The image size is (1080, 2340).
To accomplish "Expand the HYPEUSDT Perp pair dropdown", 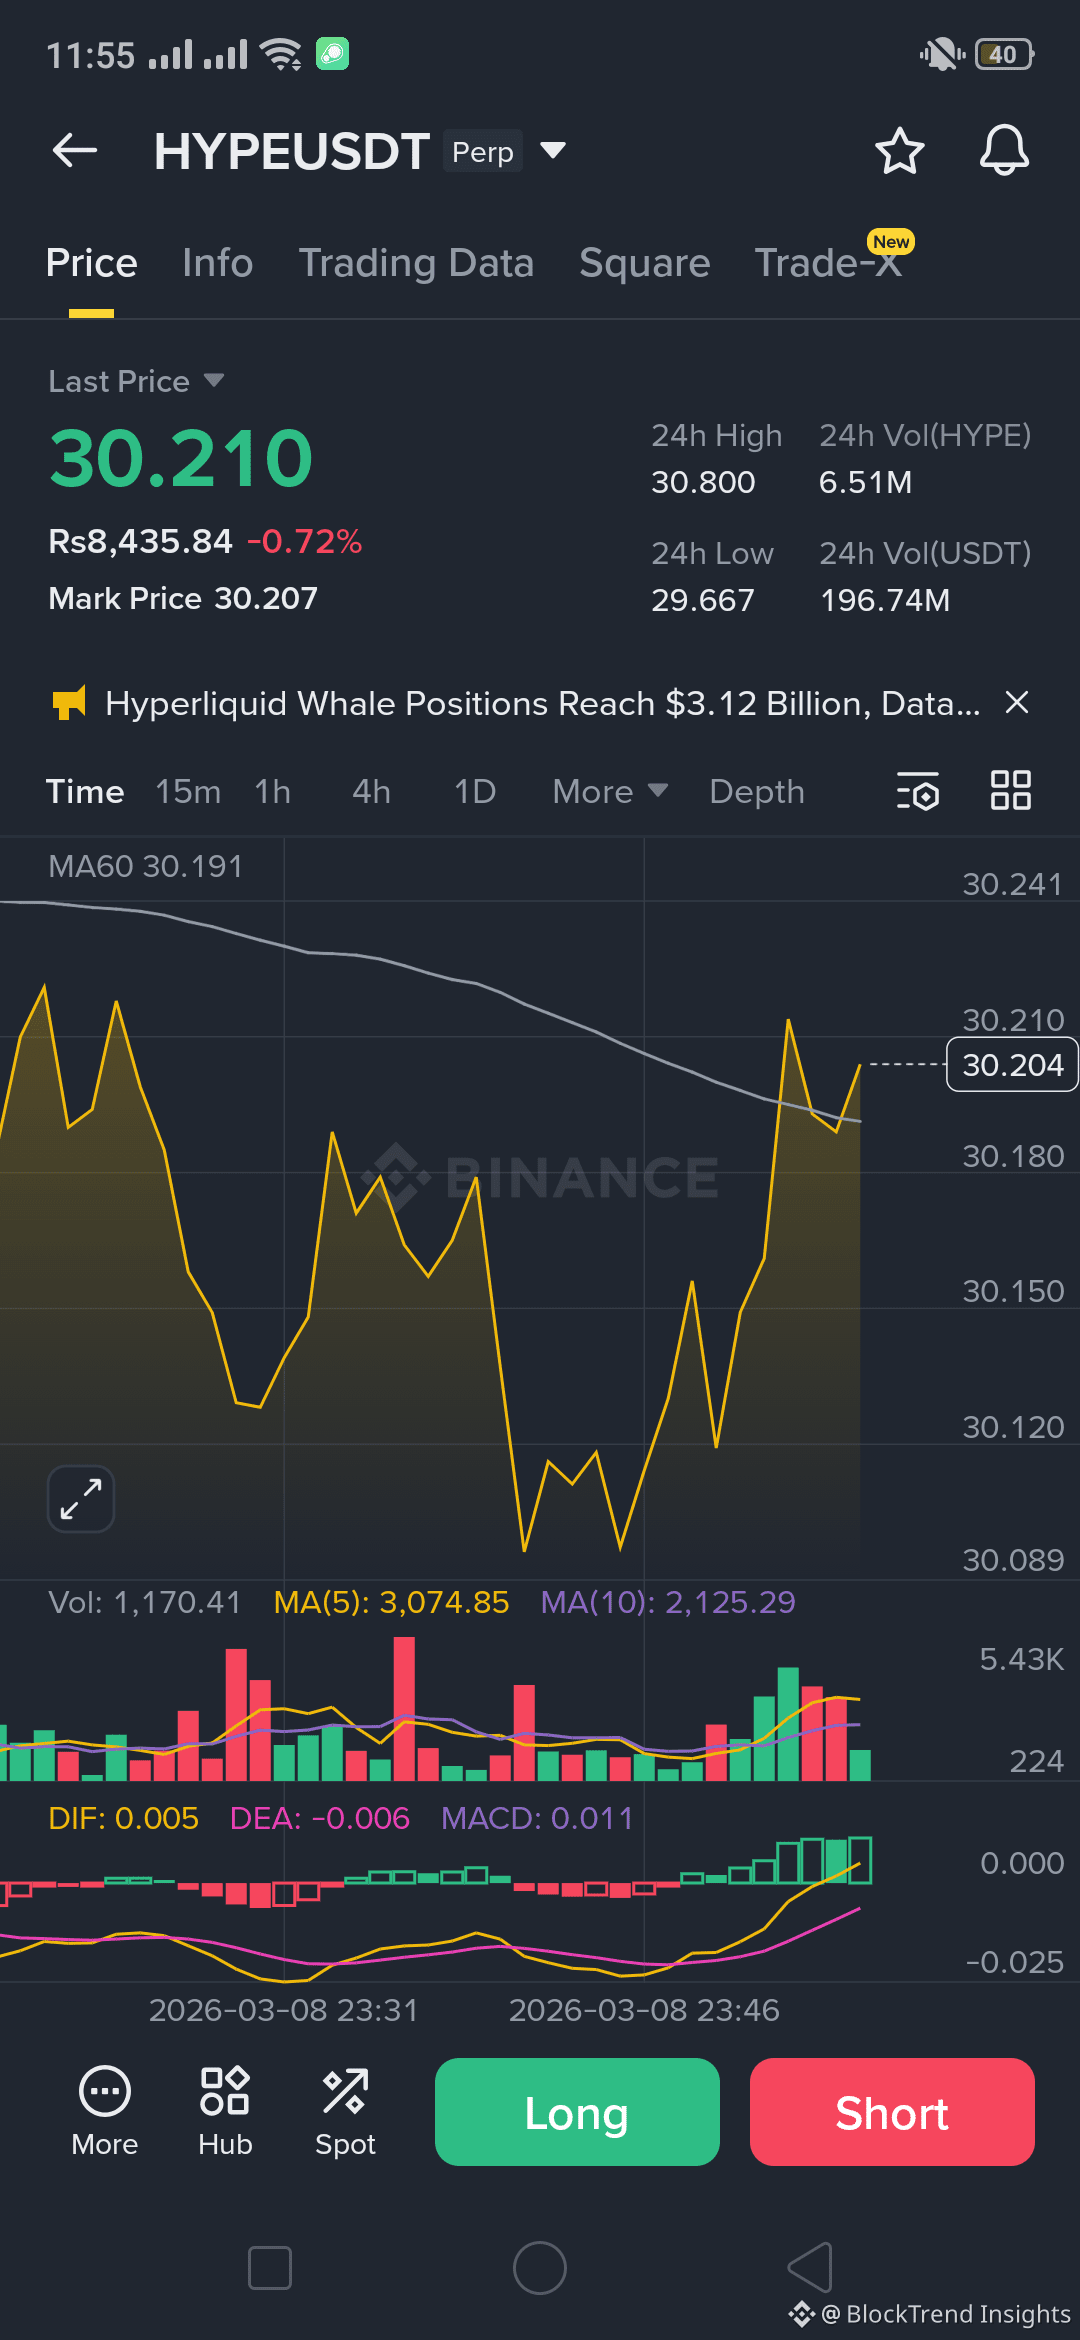I will [553, 151].
